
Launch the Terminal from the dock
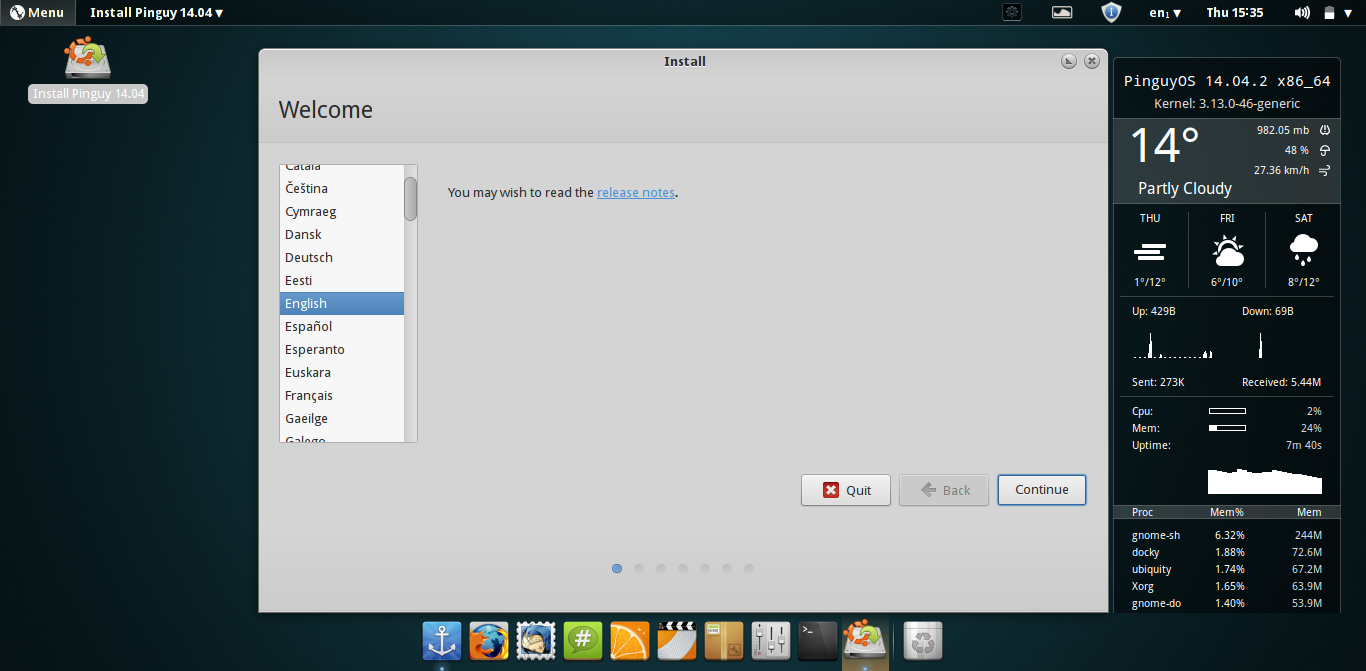(x=818, y=640)
